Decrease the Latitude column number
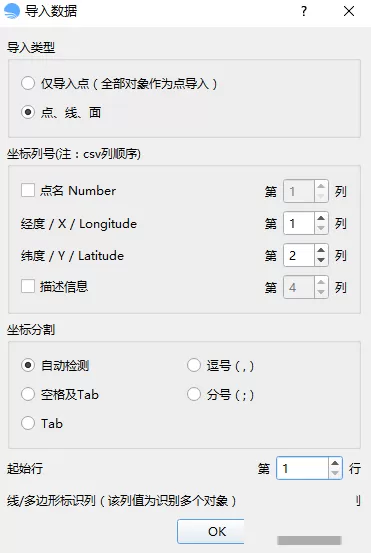 click(321, 260)
